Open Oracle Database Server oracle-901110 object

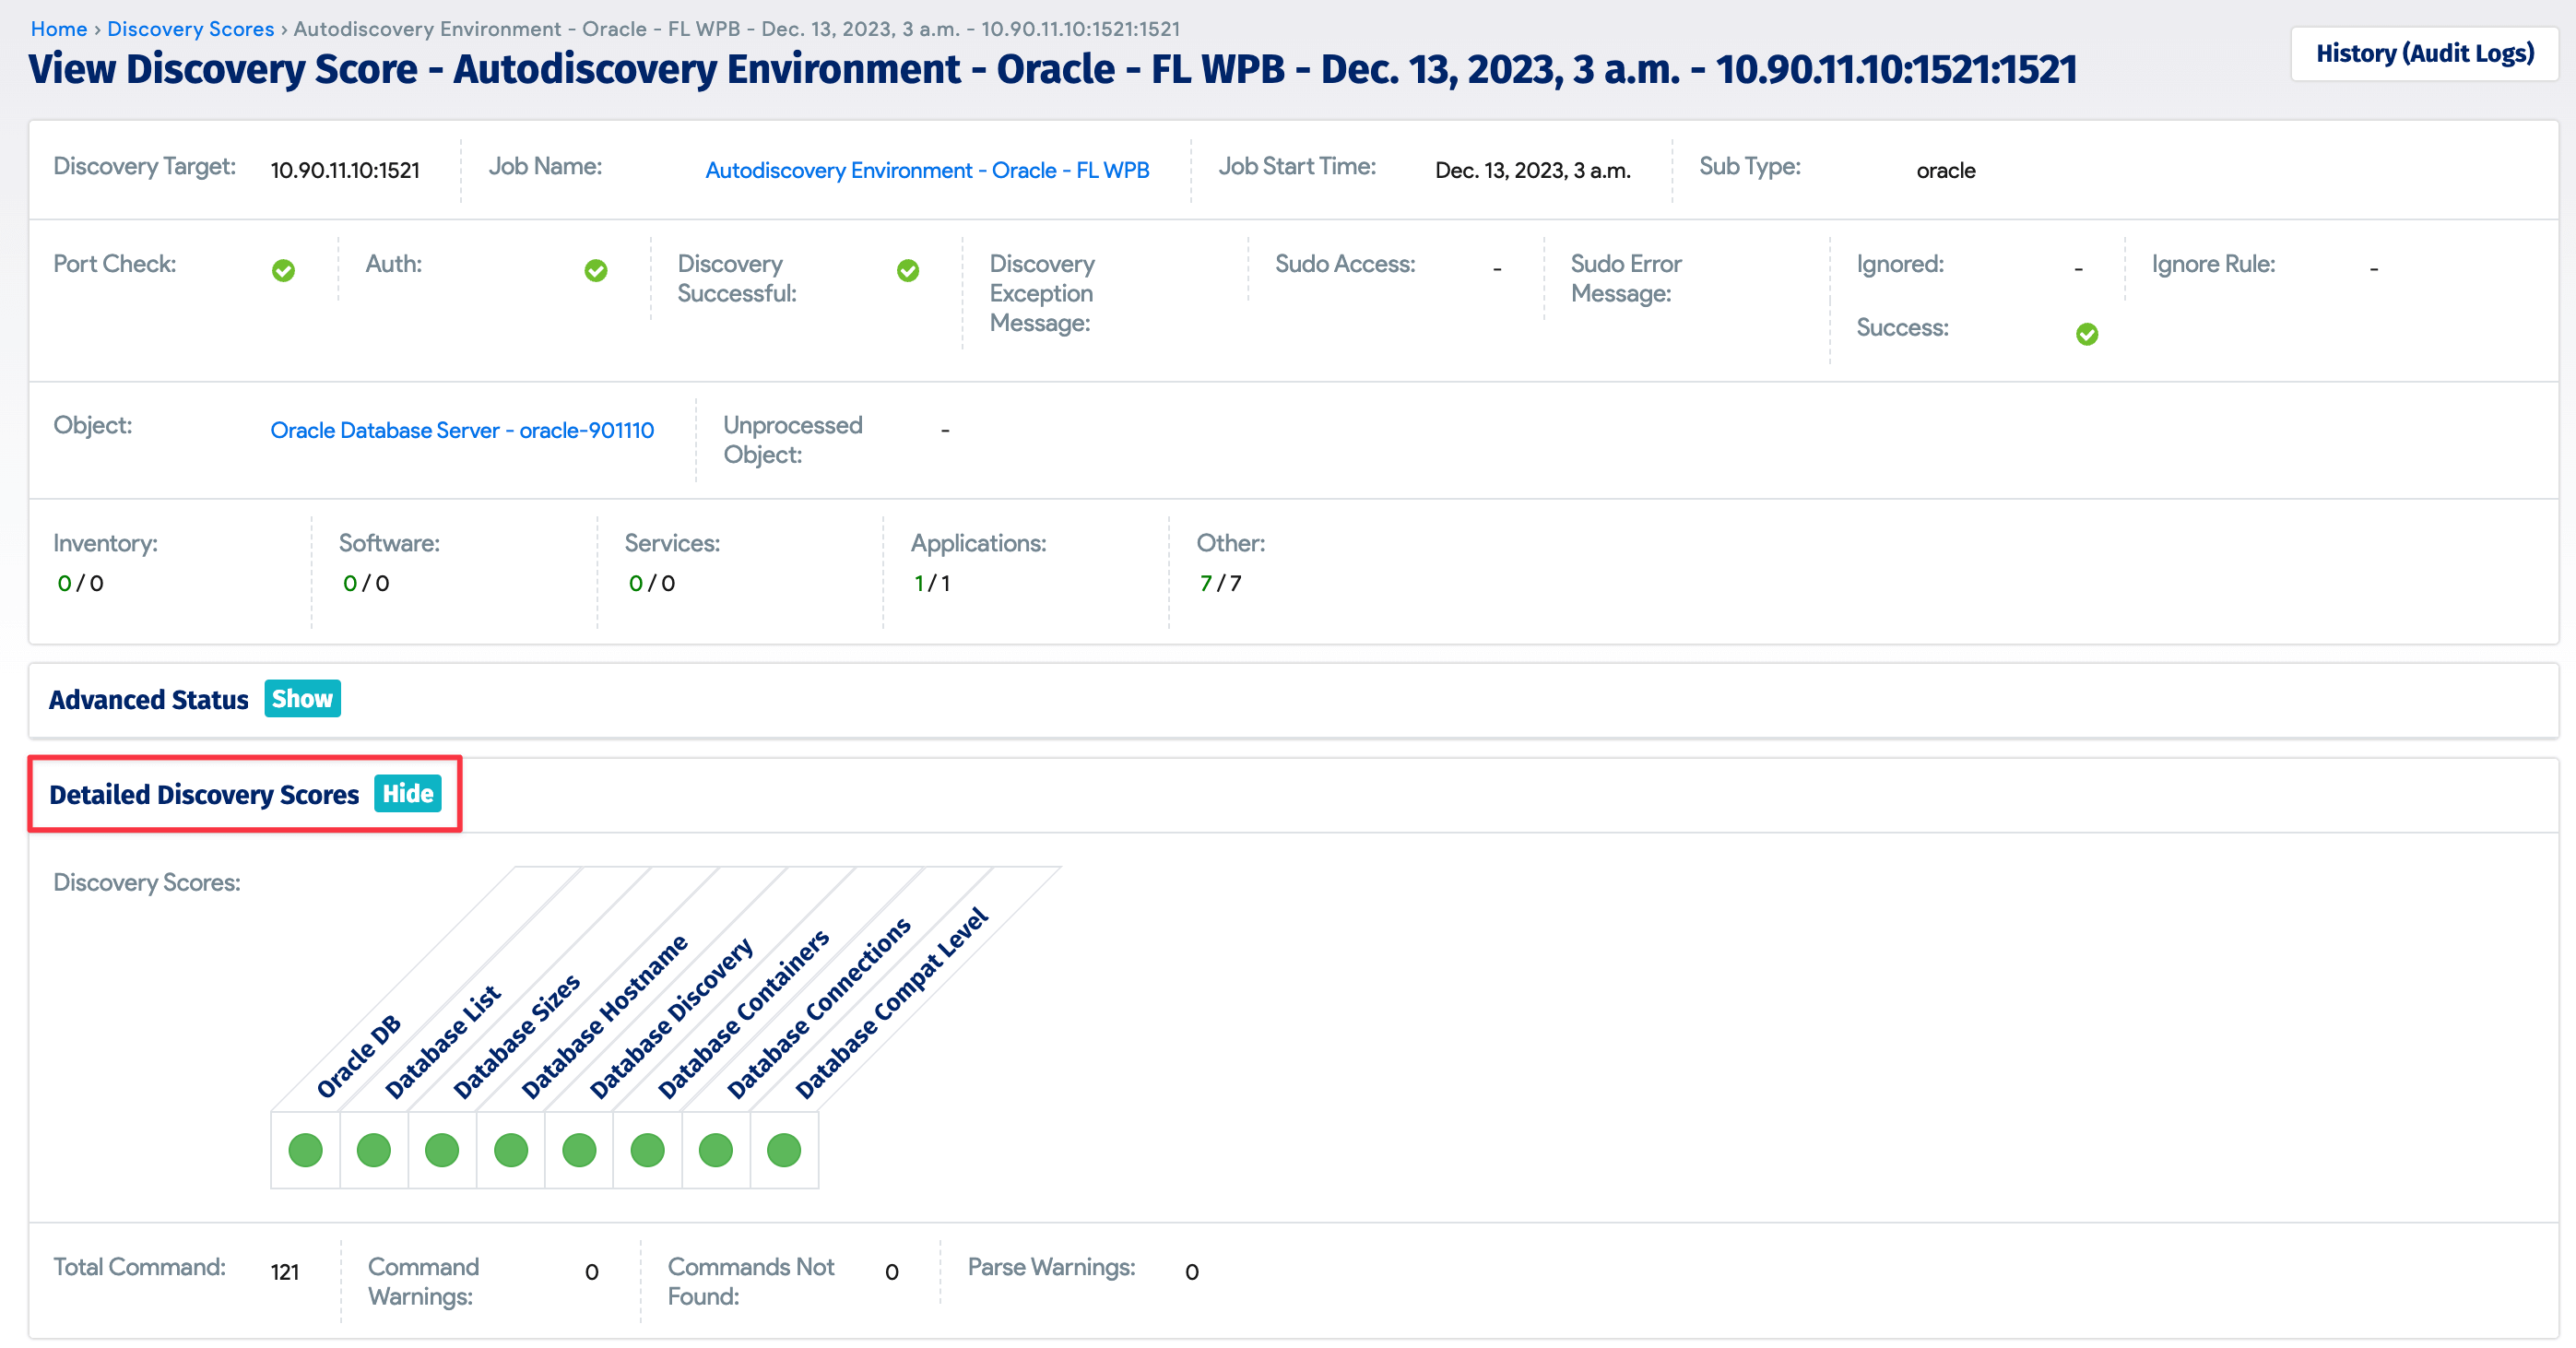point(462,430)
